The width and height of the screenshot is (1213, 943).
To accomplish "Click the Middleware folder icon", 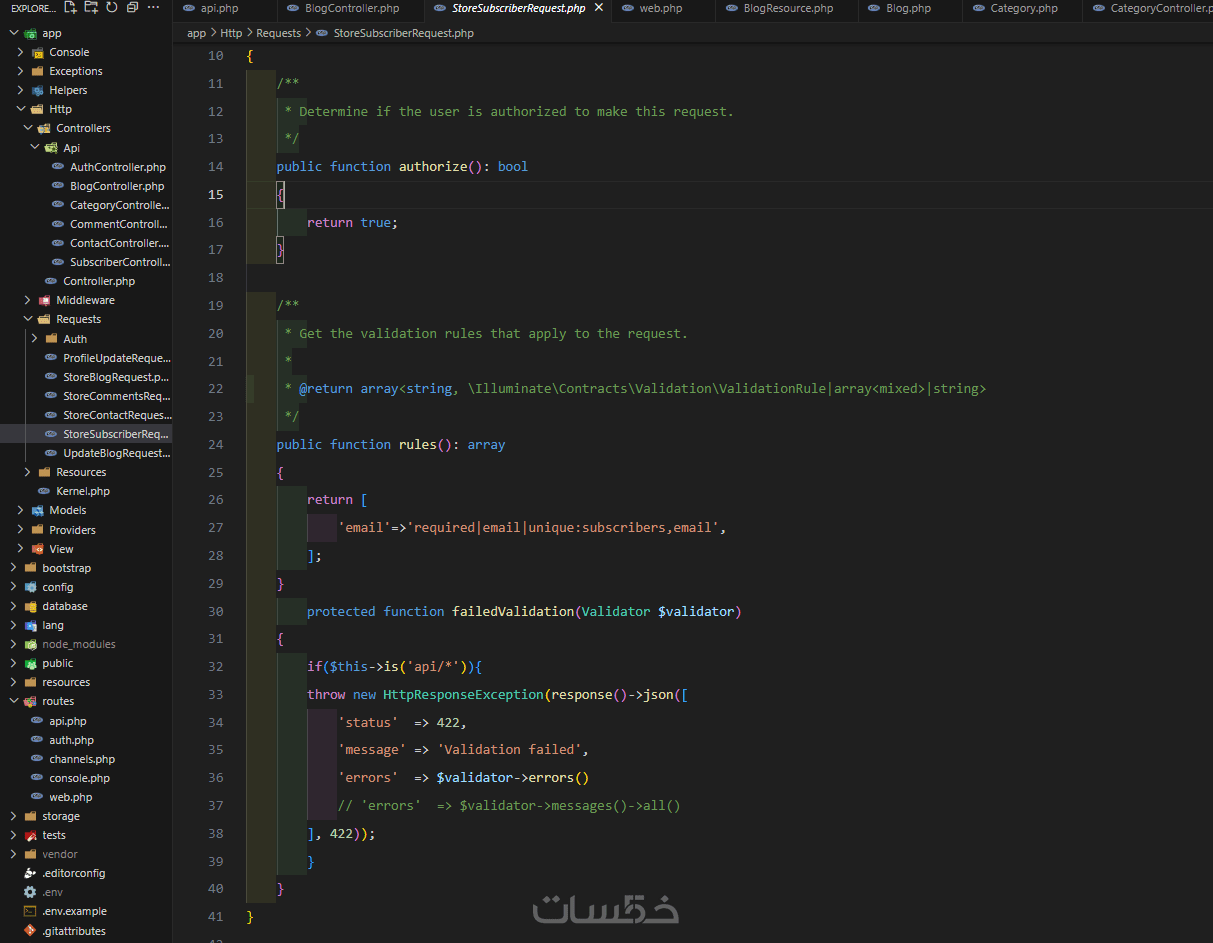I will coord(45,300).
